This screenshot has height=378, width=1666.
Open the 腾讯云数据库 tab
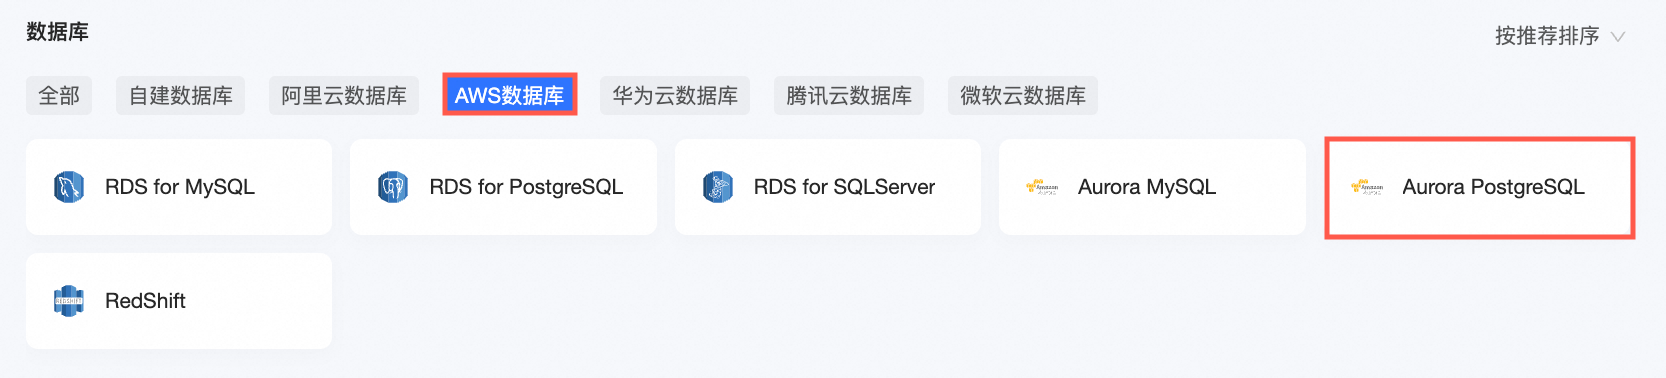(x=849, y=96)
